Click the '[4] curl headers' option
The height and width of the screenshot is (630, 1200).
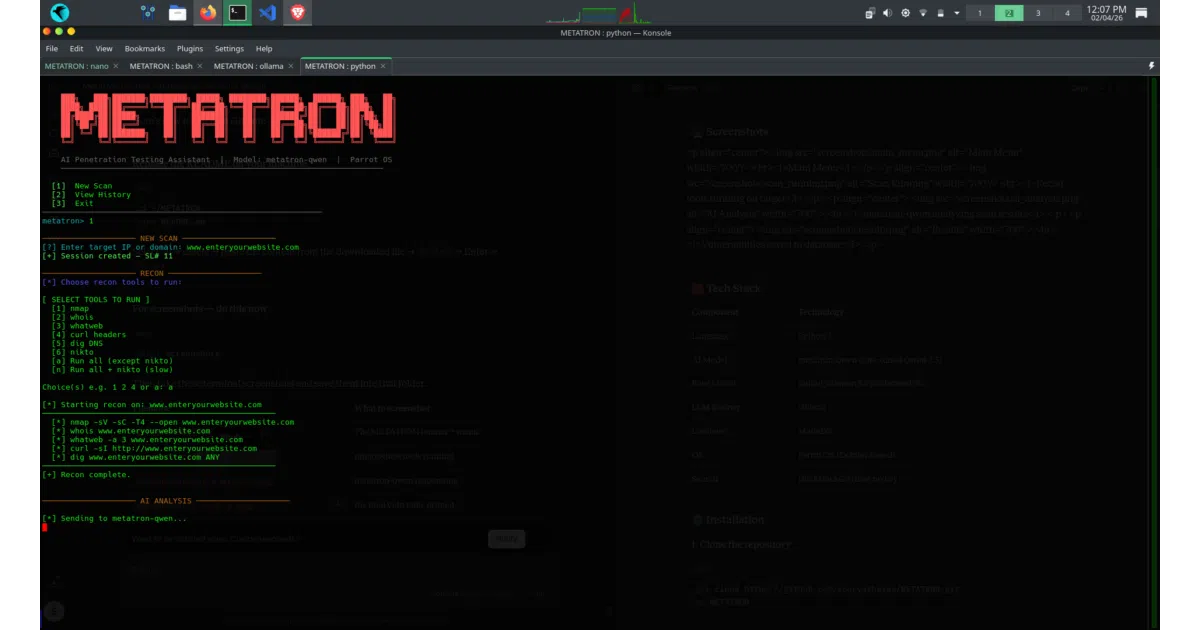[88, 334]
